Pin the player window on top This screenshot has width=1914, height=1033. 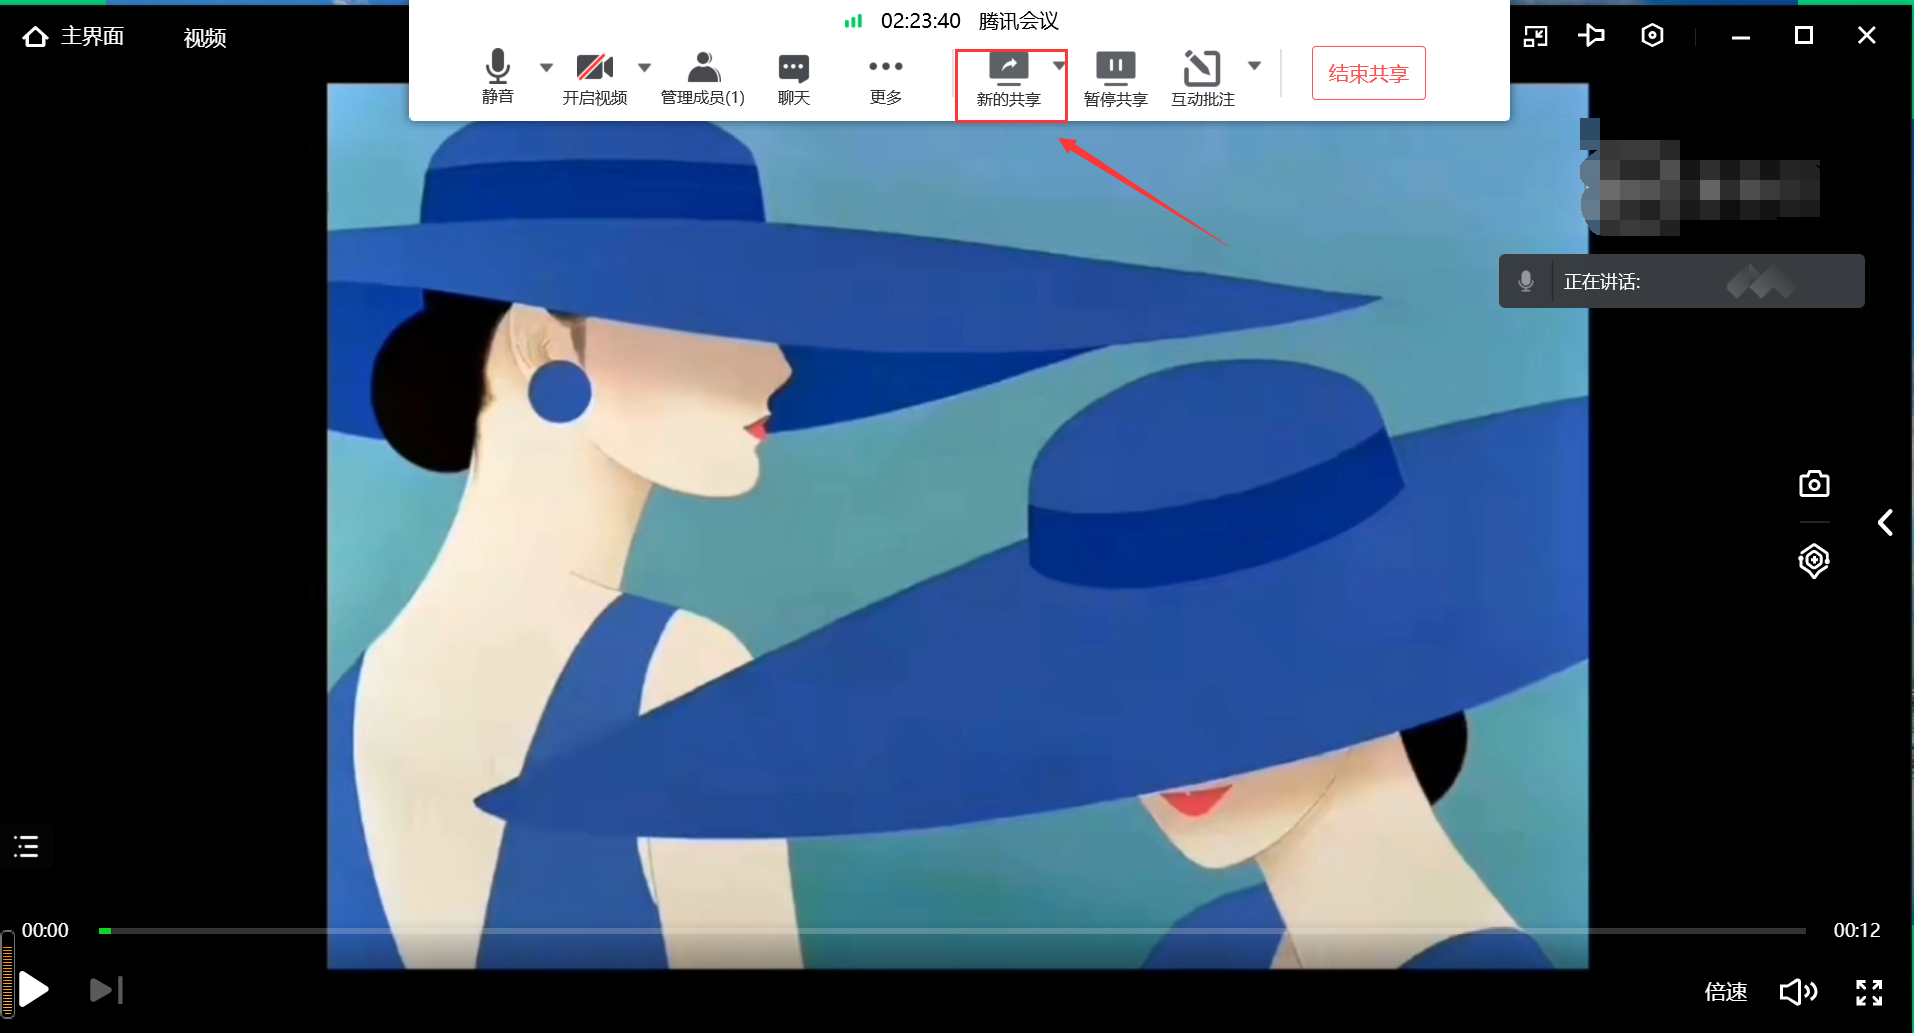(x=1591, y=36)
